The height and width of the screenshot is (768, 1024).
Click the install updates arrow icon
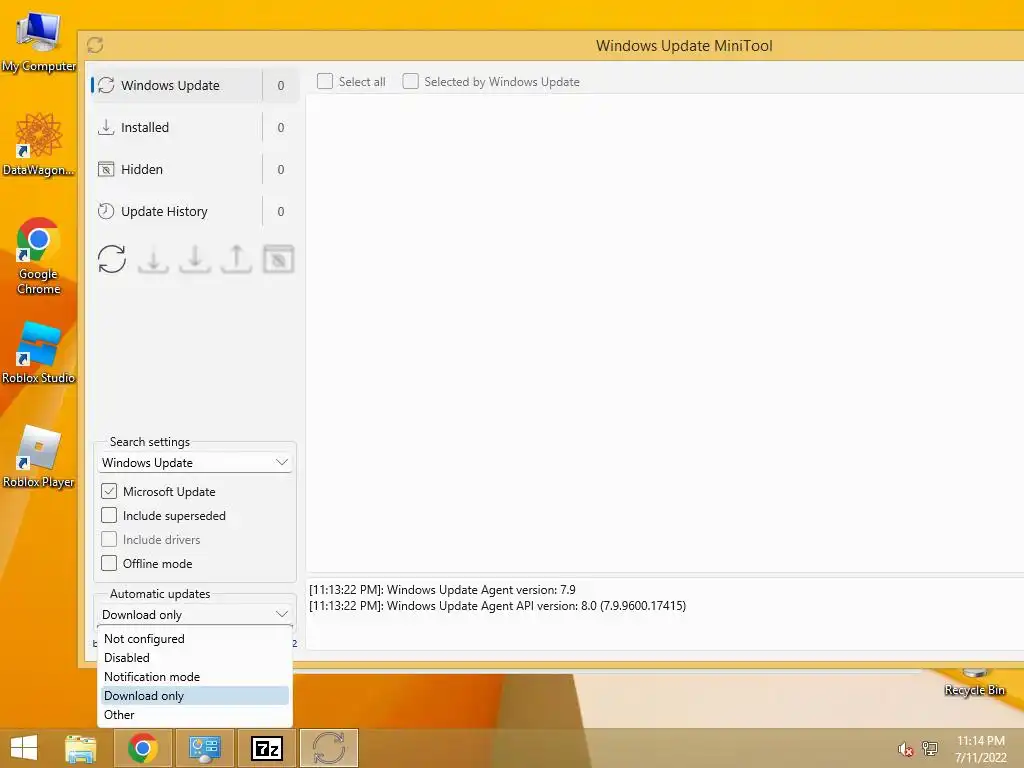pos(195,259)
